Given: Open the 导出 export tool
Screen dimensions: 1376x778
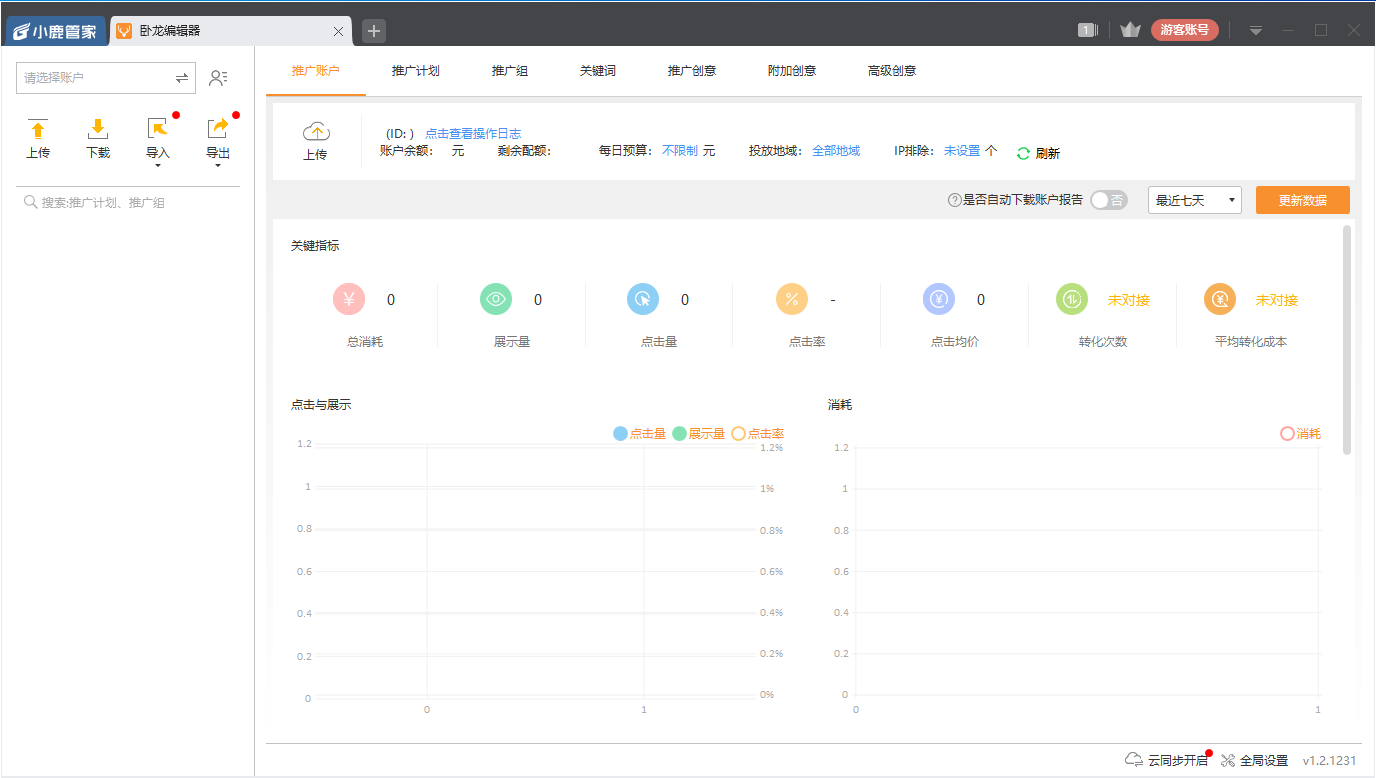Looking at the screenshot, I should click(218, 138).
